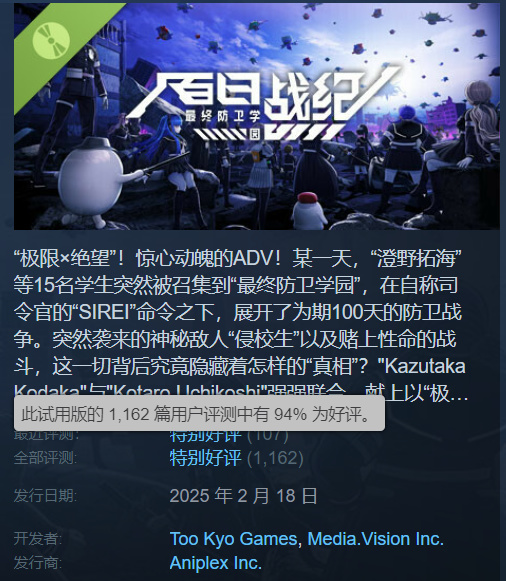506x581 pixels.
Task: Open the game header capsule image
Action: coord(256,116)
